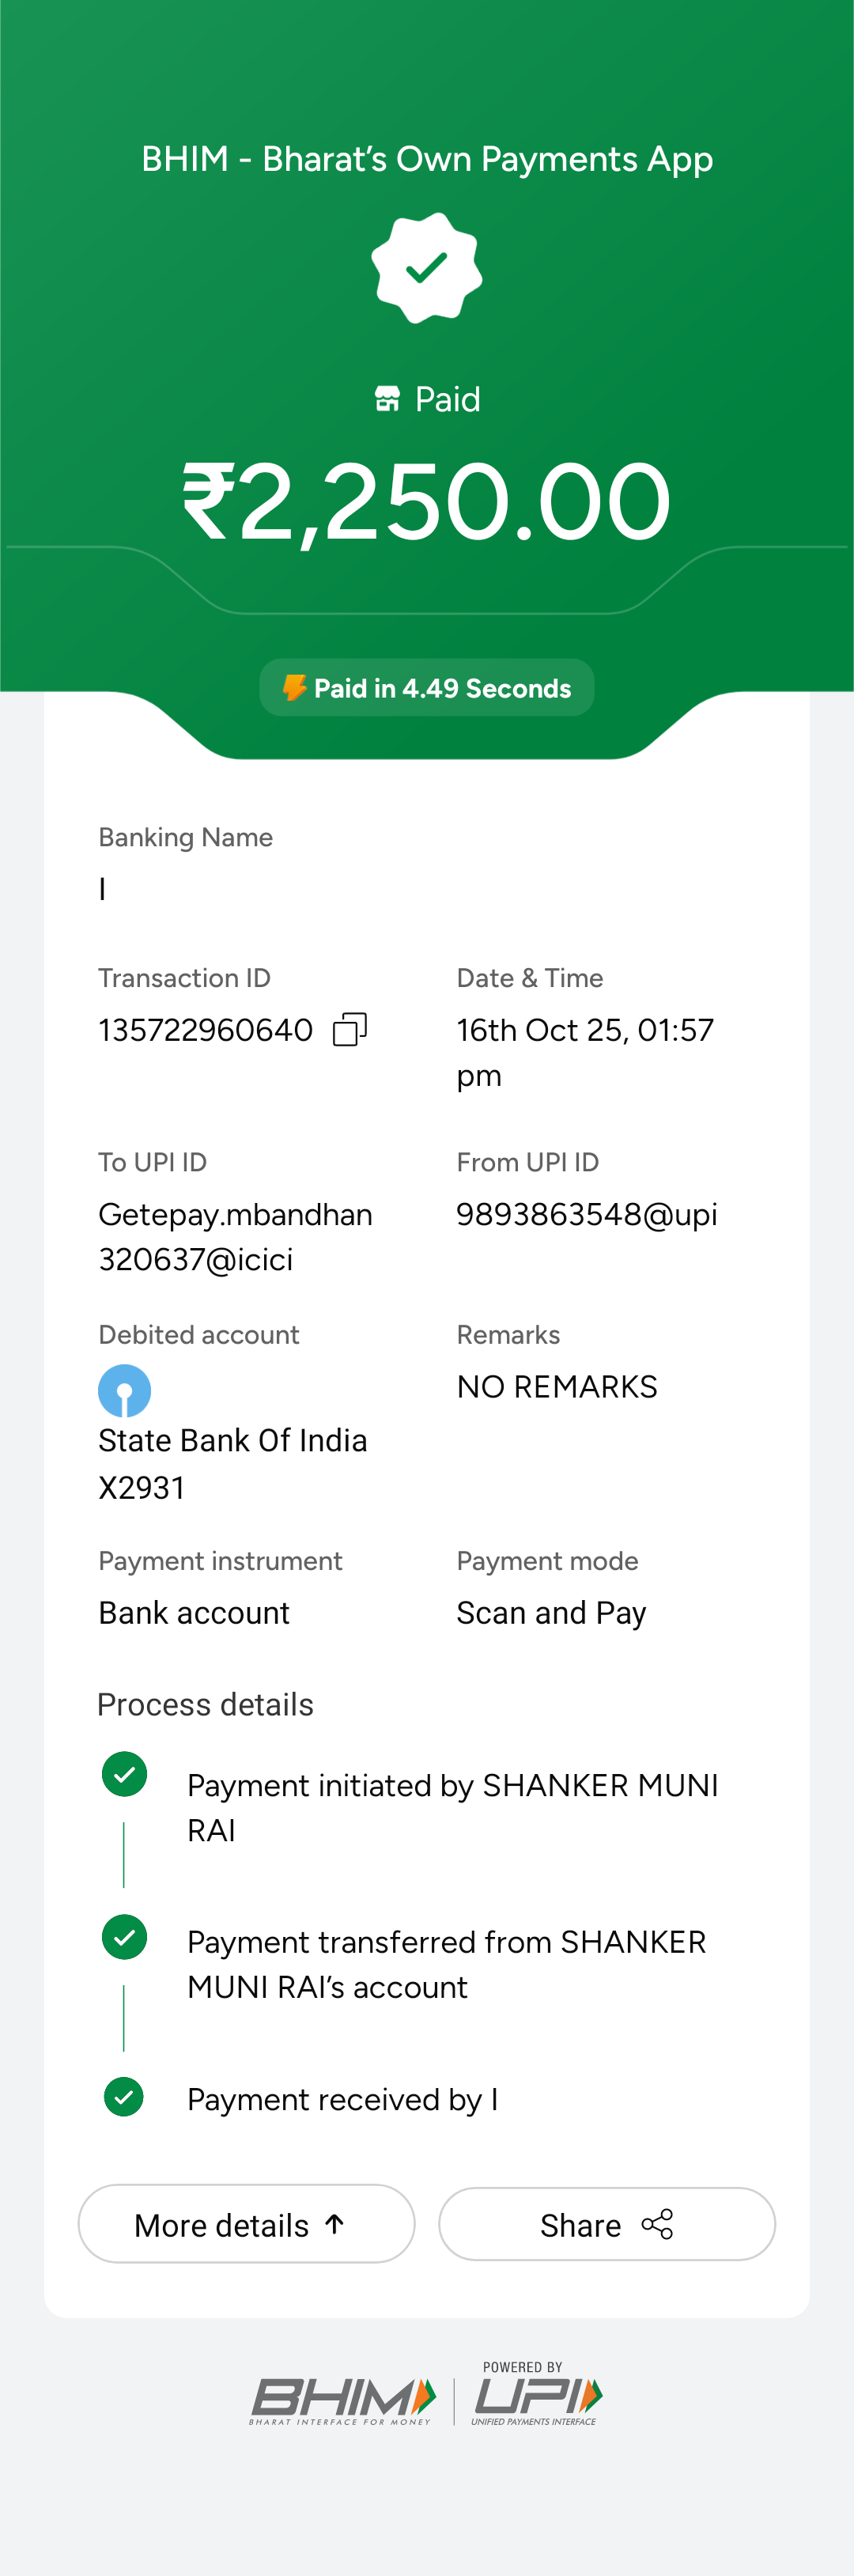
Task: Click the Payment received green check
Action: pyautogui.click(x=124, y=2096)
